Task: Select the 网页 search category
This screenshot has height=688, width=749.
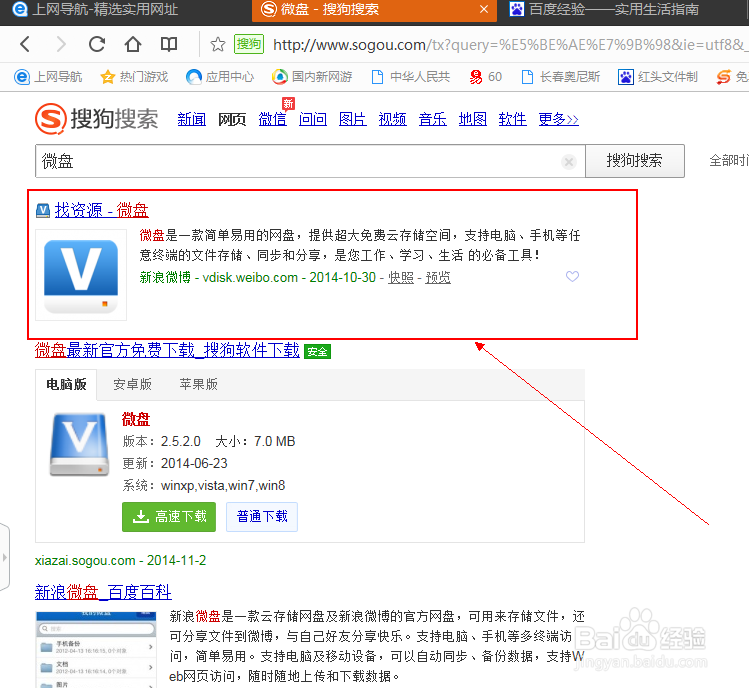Action: point(232,119)
